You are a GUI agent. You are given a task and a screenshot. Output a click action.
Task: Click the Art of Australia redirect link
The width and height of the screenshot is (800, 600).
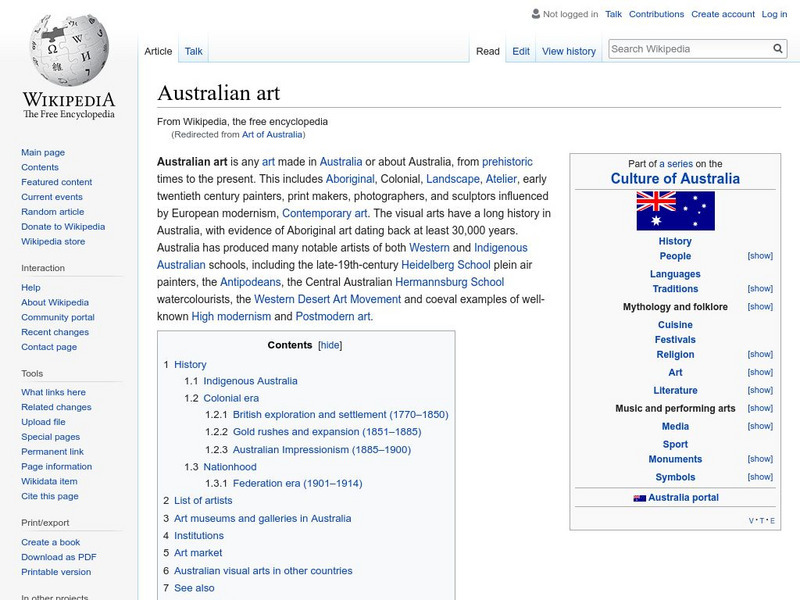[272, 134]
